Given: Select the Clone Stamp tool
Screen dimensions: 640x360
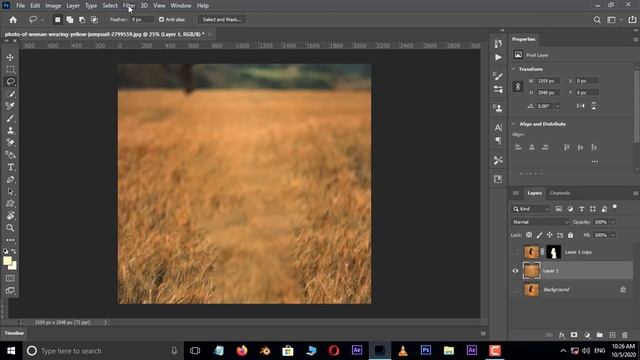Looking at the screenshot, I should tap(10, 131).
